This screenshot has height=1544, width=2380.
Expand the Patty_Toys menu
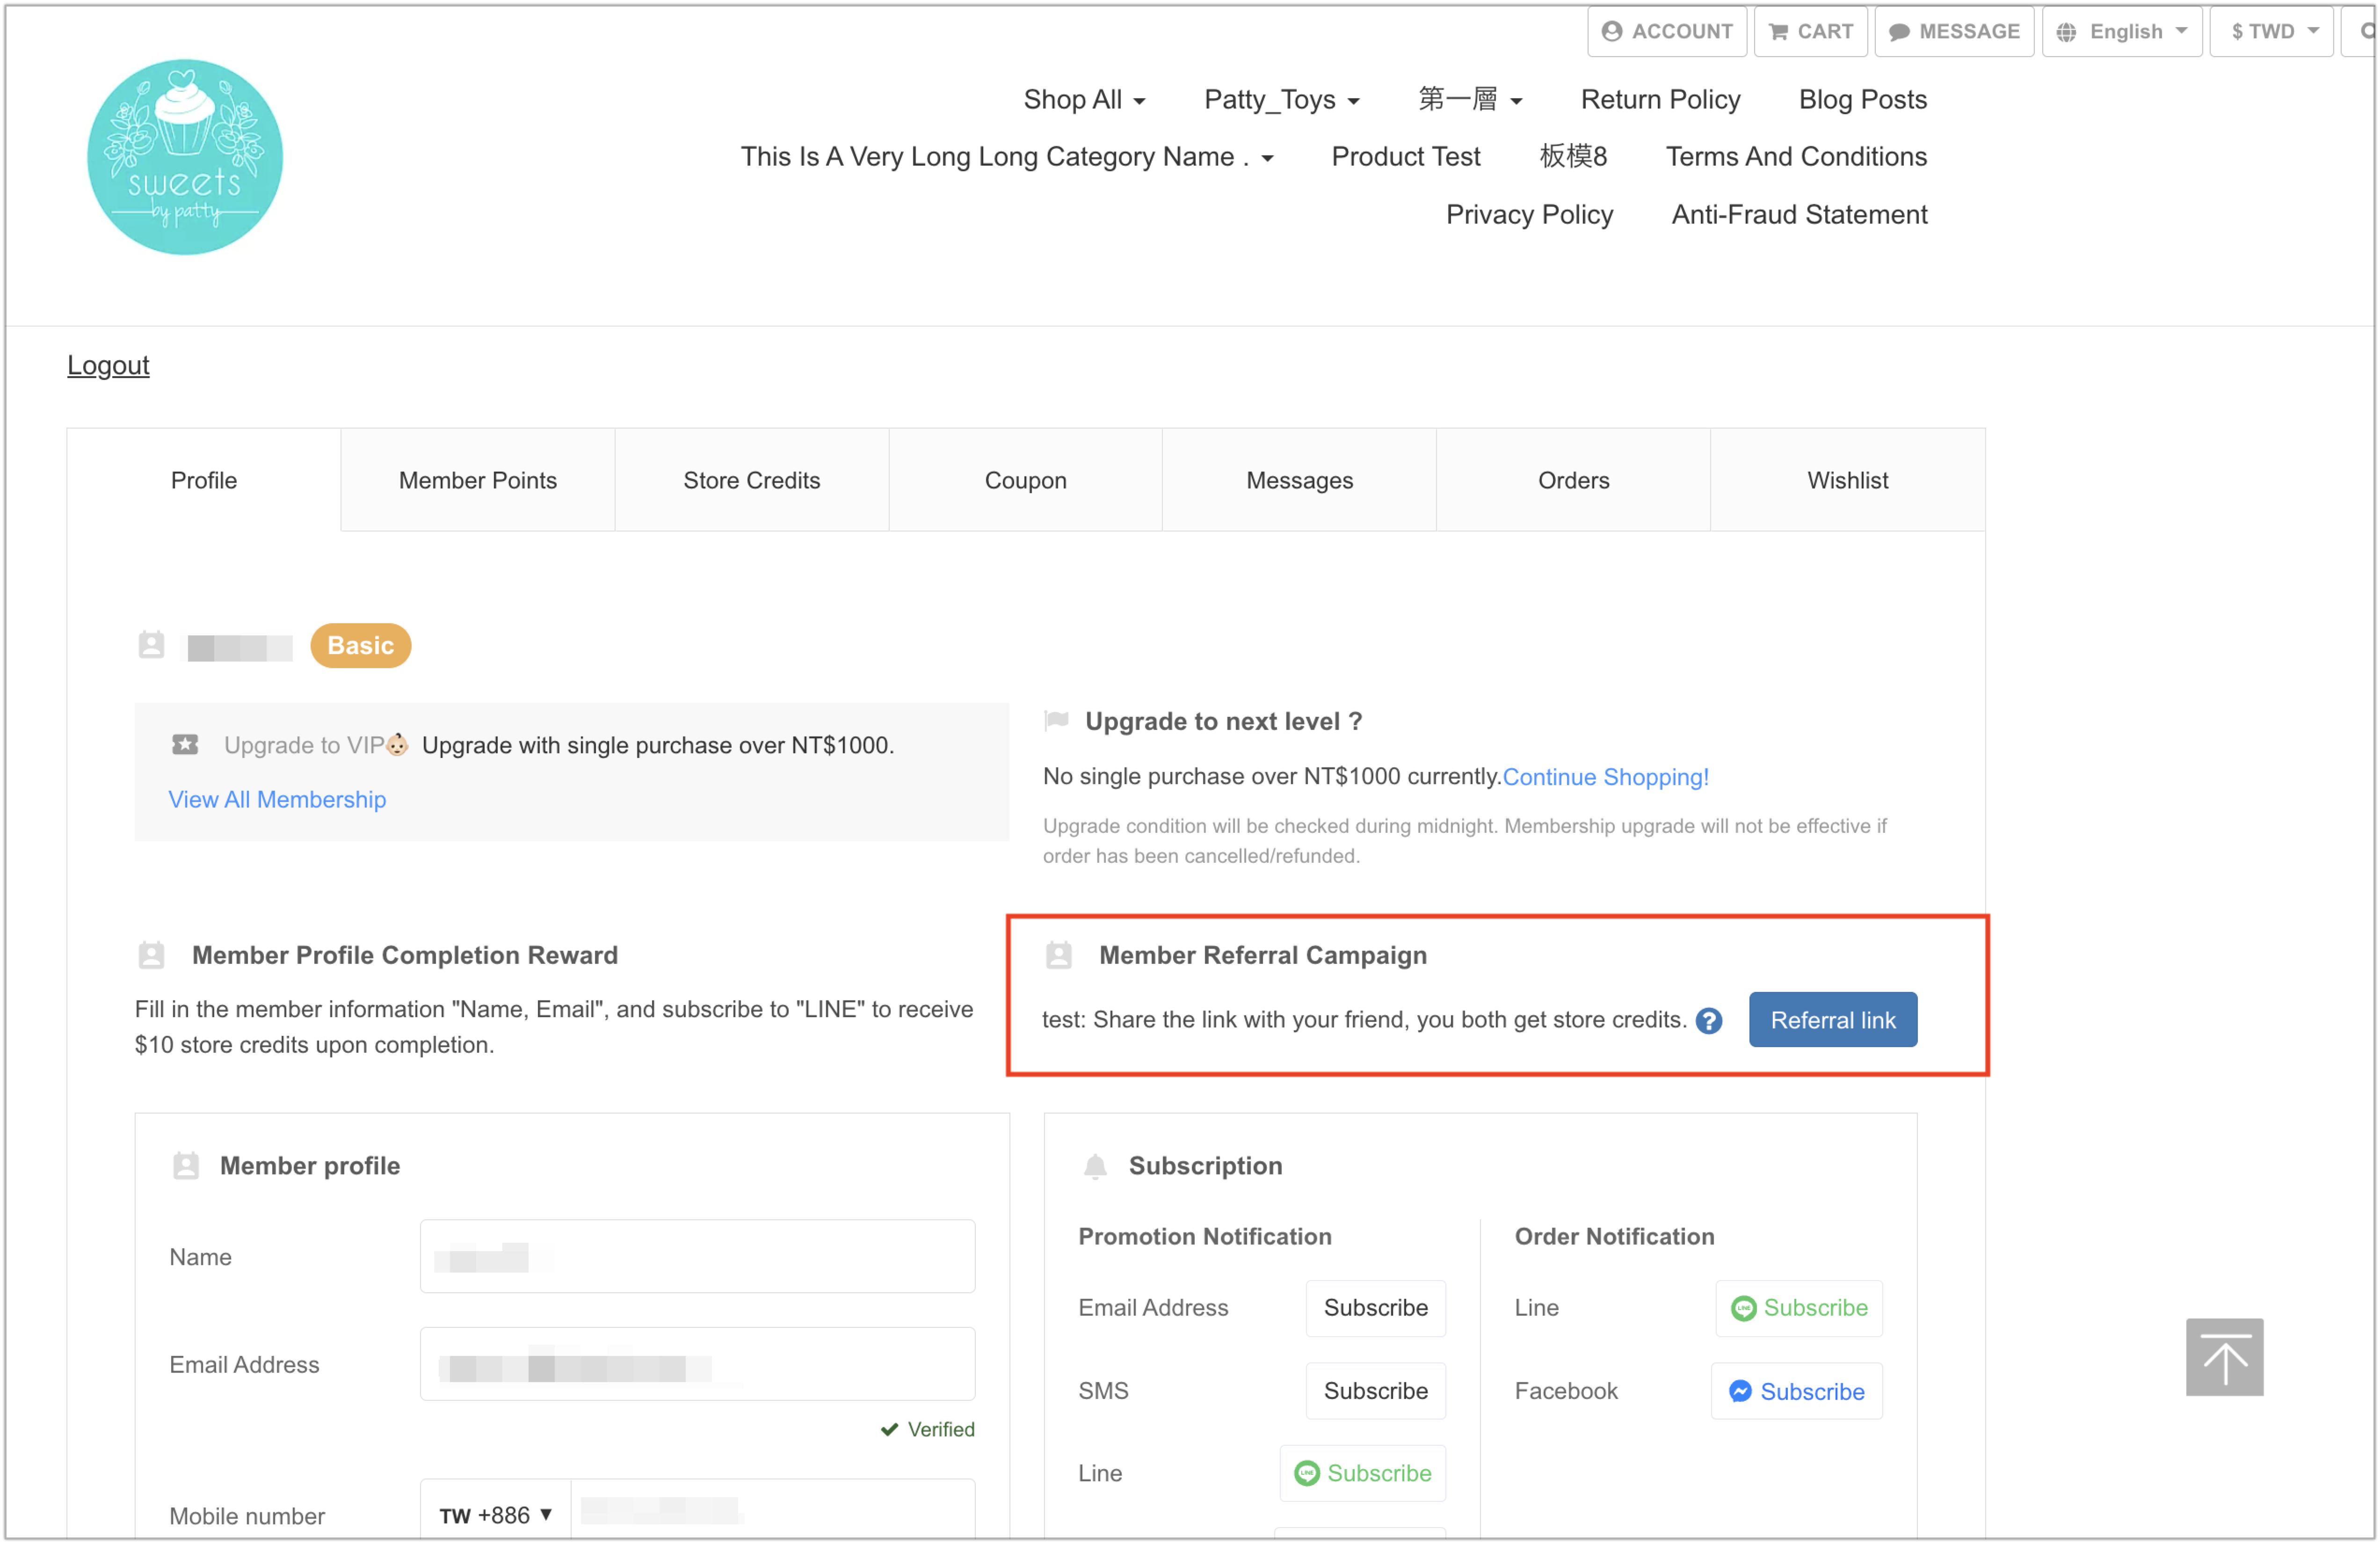coord(1281,99)
